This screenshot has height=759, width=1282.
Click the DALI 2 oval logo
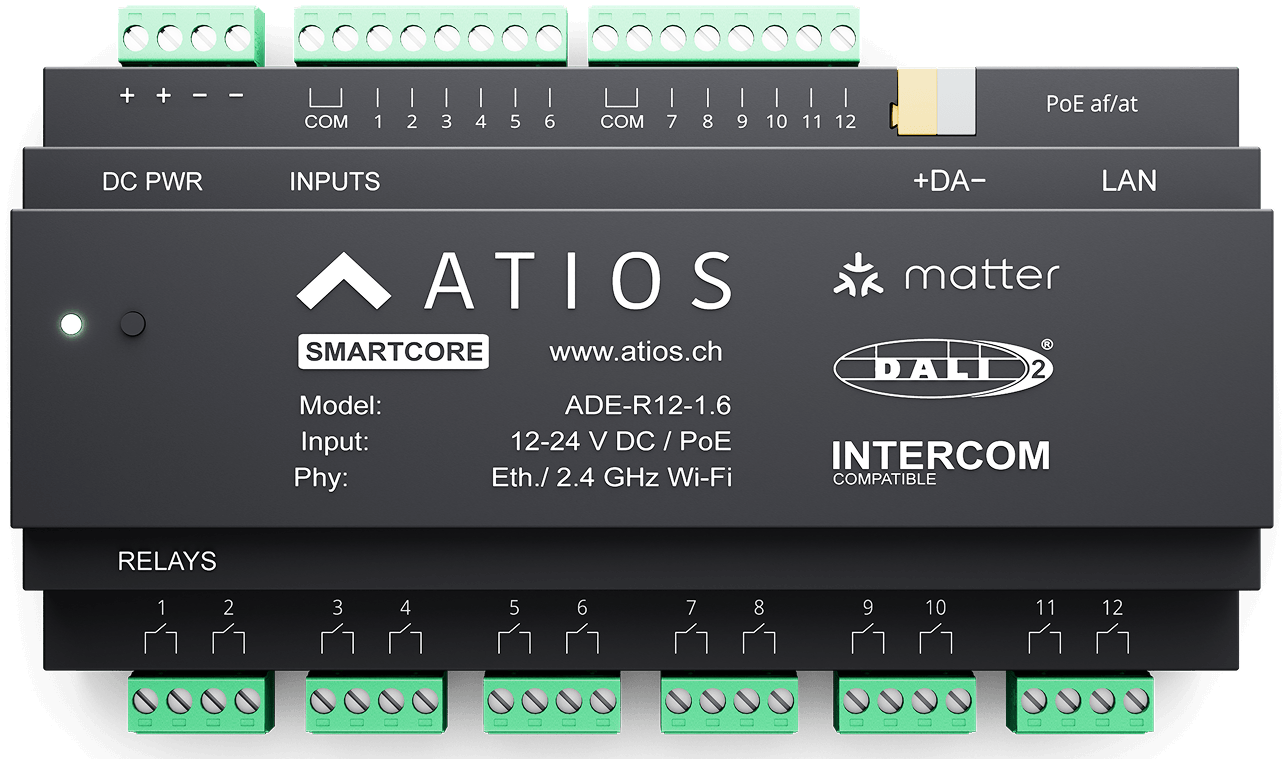(942, 365)
